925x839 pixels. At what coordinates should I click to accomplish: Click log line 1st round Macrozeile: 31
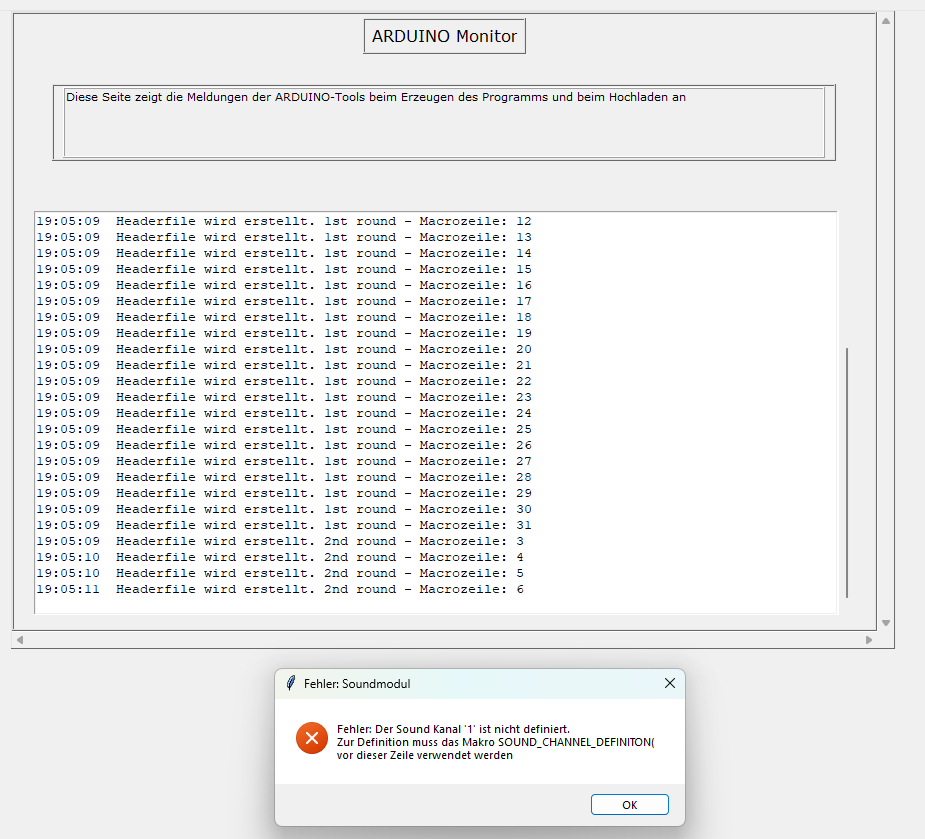tap(284, 525)
